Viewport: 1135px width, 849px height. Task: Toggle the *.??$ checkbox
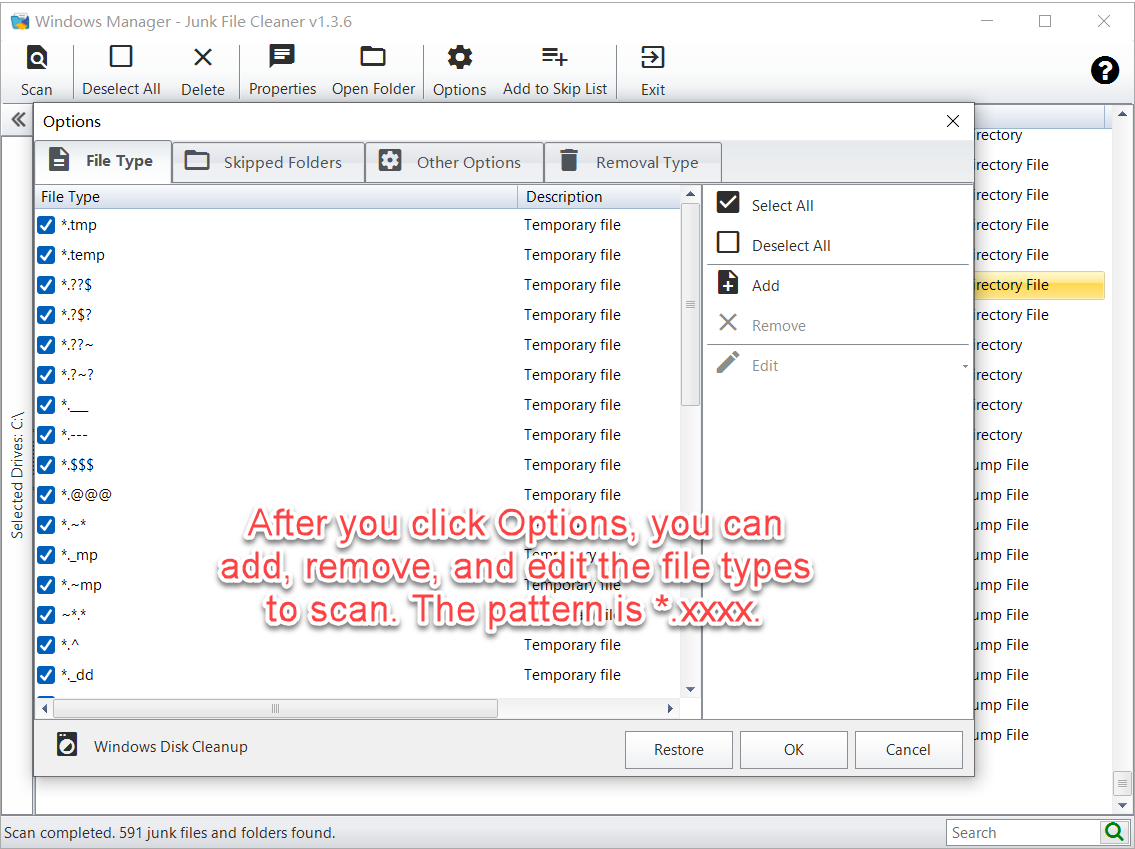[46, 285]
